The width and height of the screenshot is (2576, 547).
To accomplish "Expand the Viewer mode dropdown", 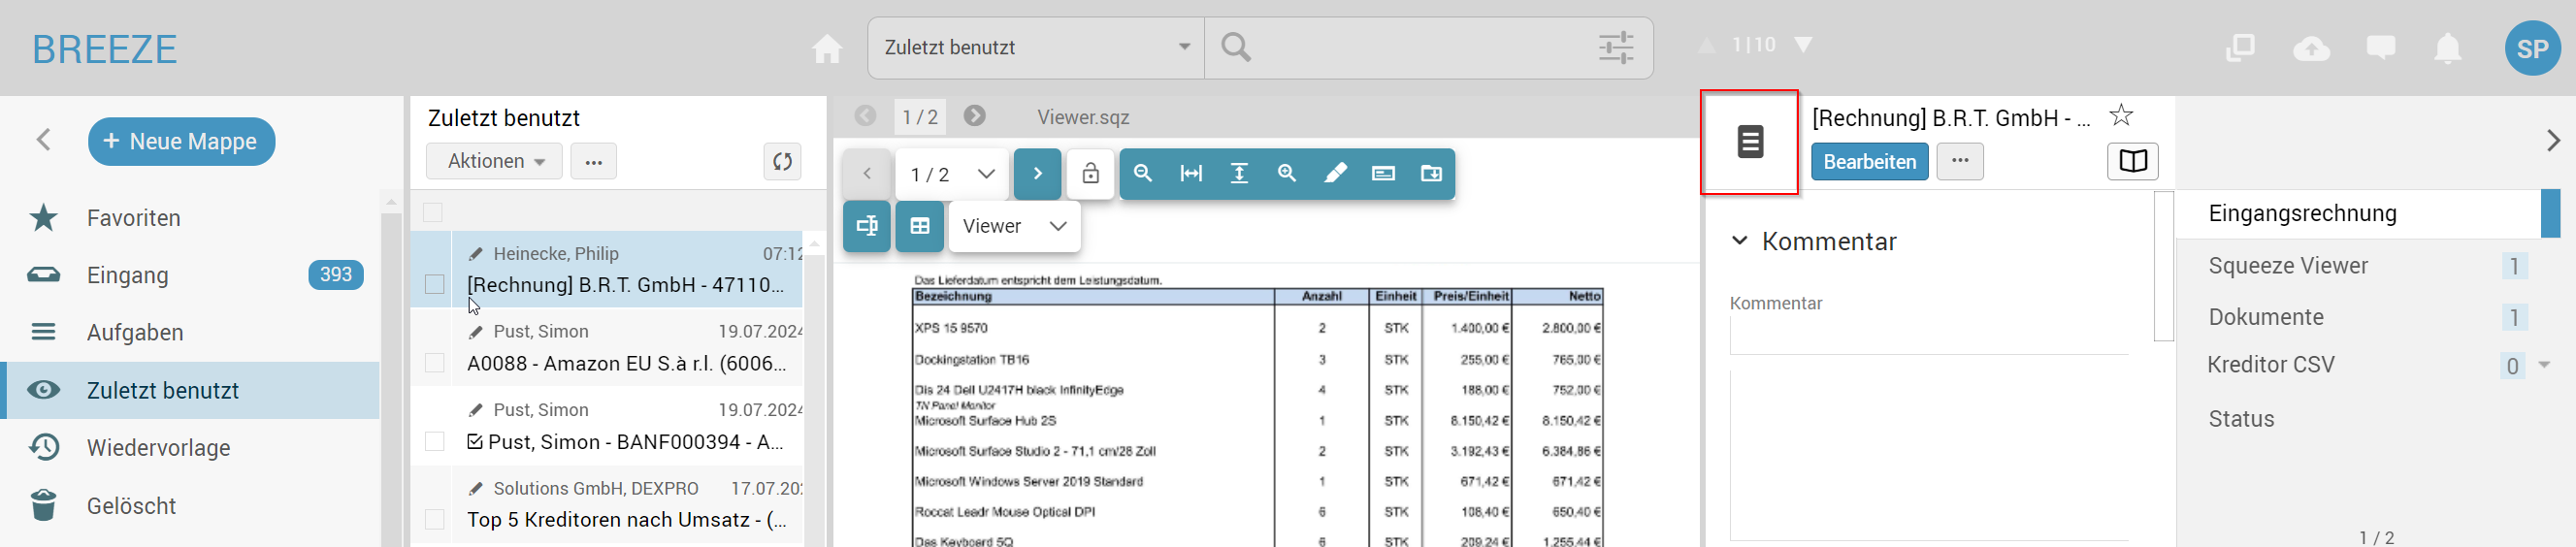I will (x=1013, y=226).
